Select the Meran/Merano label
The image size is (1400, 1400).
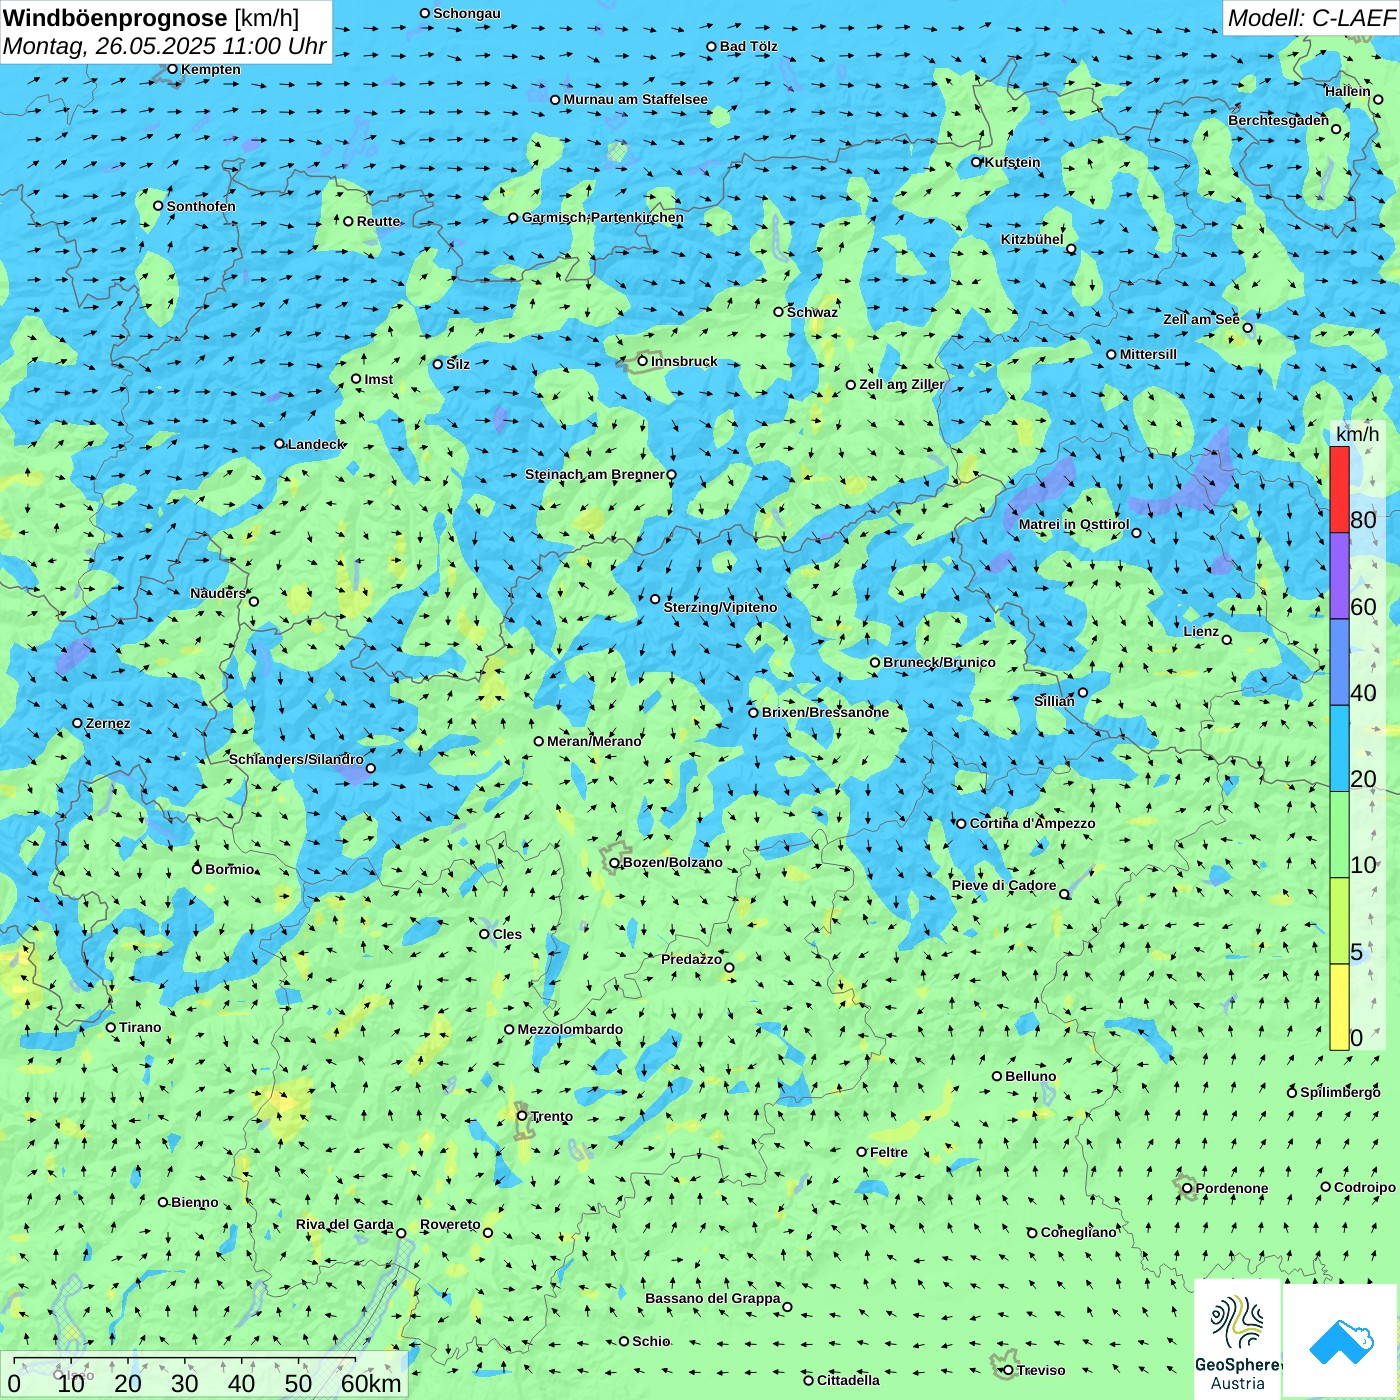click(594, 741)
